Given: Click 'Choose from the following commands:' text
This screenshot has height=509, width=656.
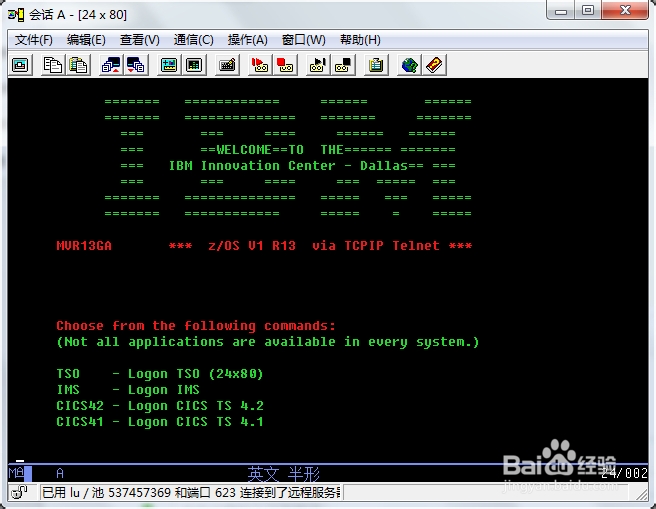Looking at the screenshot, I should [196, 325].
